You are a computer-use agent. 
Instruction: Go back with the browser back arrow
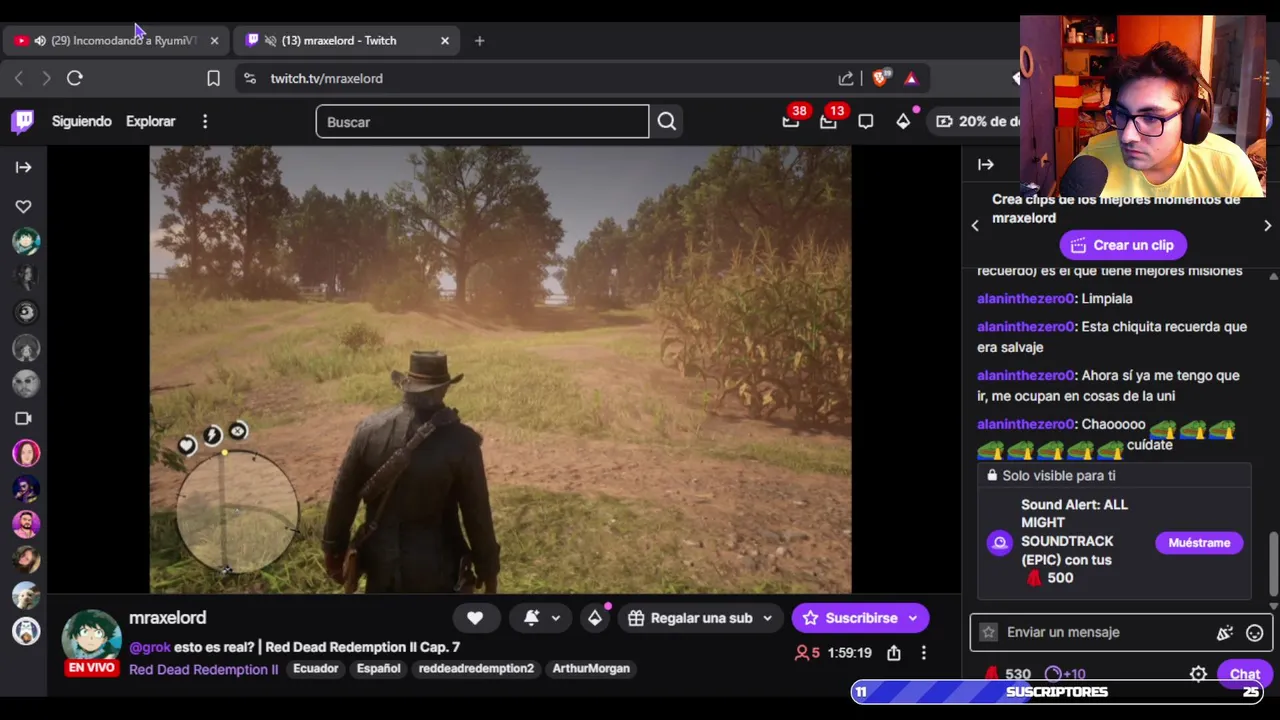19,78
